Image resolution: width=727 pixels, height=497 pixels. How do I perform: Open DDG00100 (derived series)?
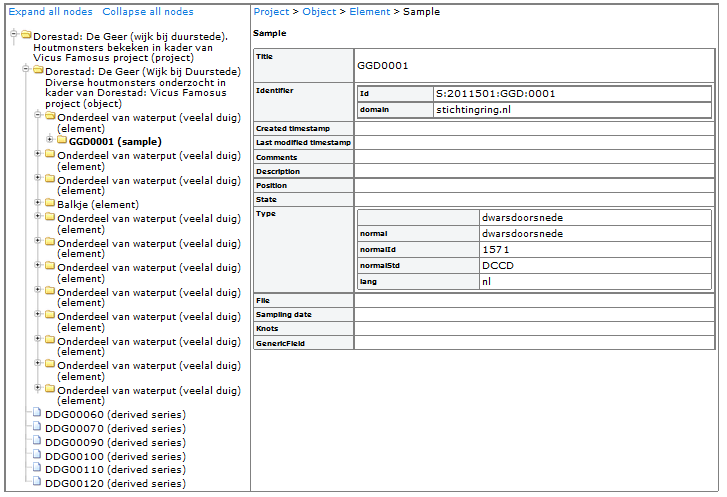[x=115, y=457]
